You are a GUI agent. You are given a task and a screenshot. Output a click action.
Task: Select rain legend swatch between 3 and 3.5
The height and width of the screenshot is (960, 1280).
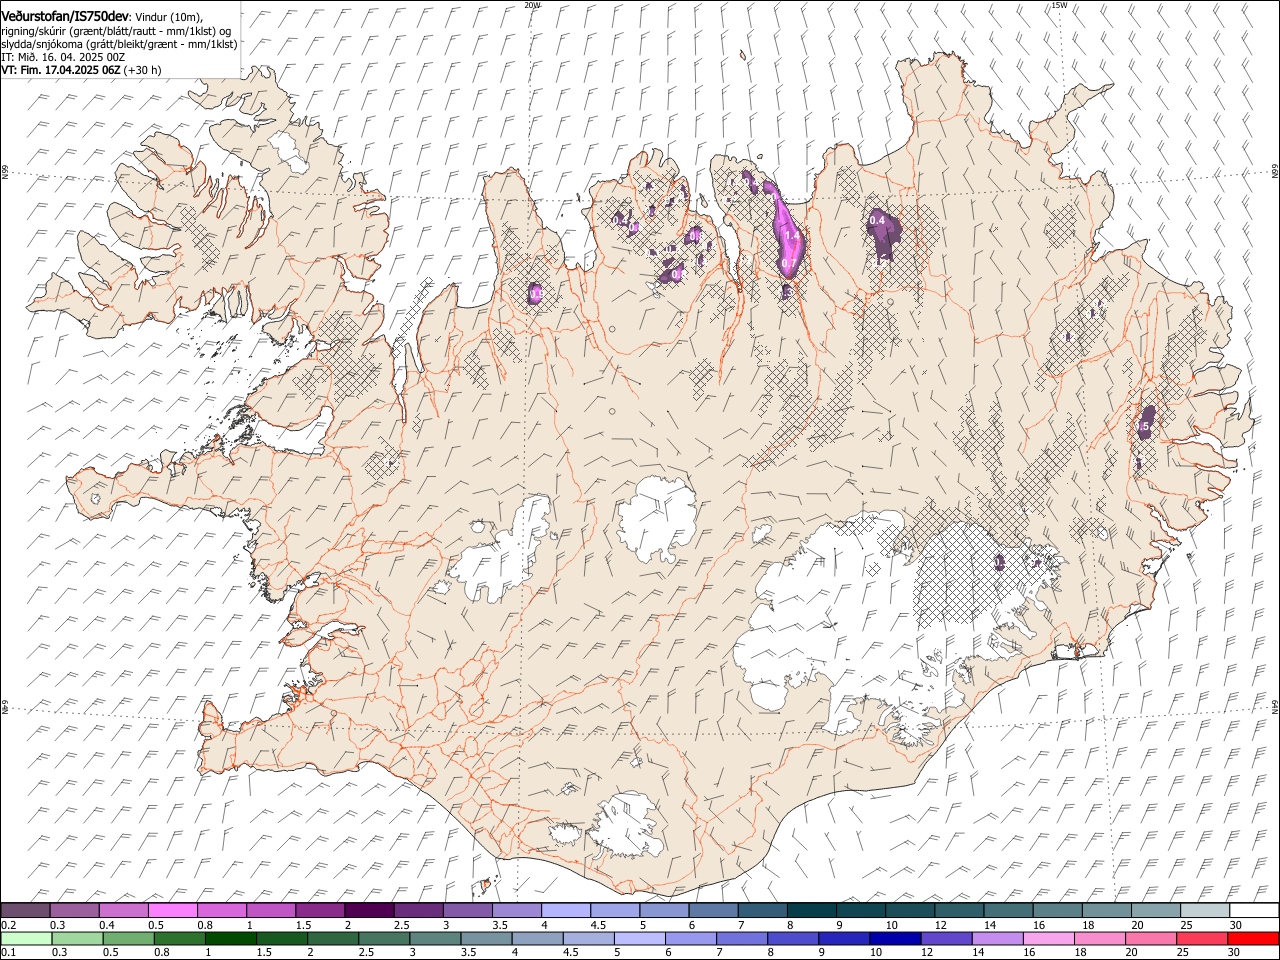[435, 938]
